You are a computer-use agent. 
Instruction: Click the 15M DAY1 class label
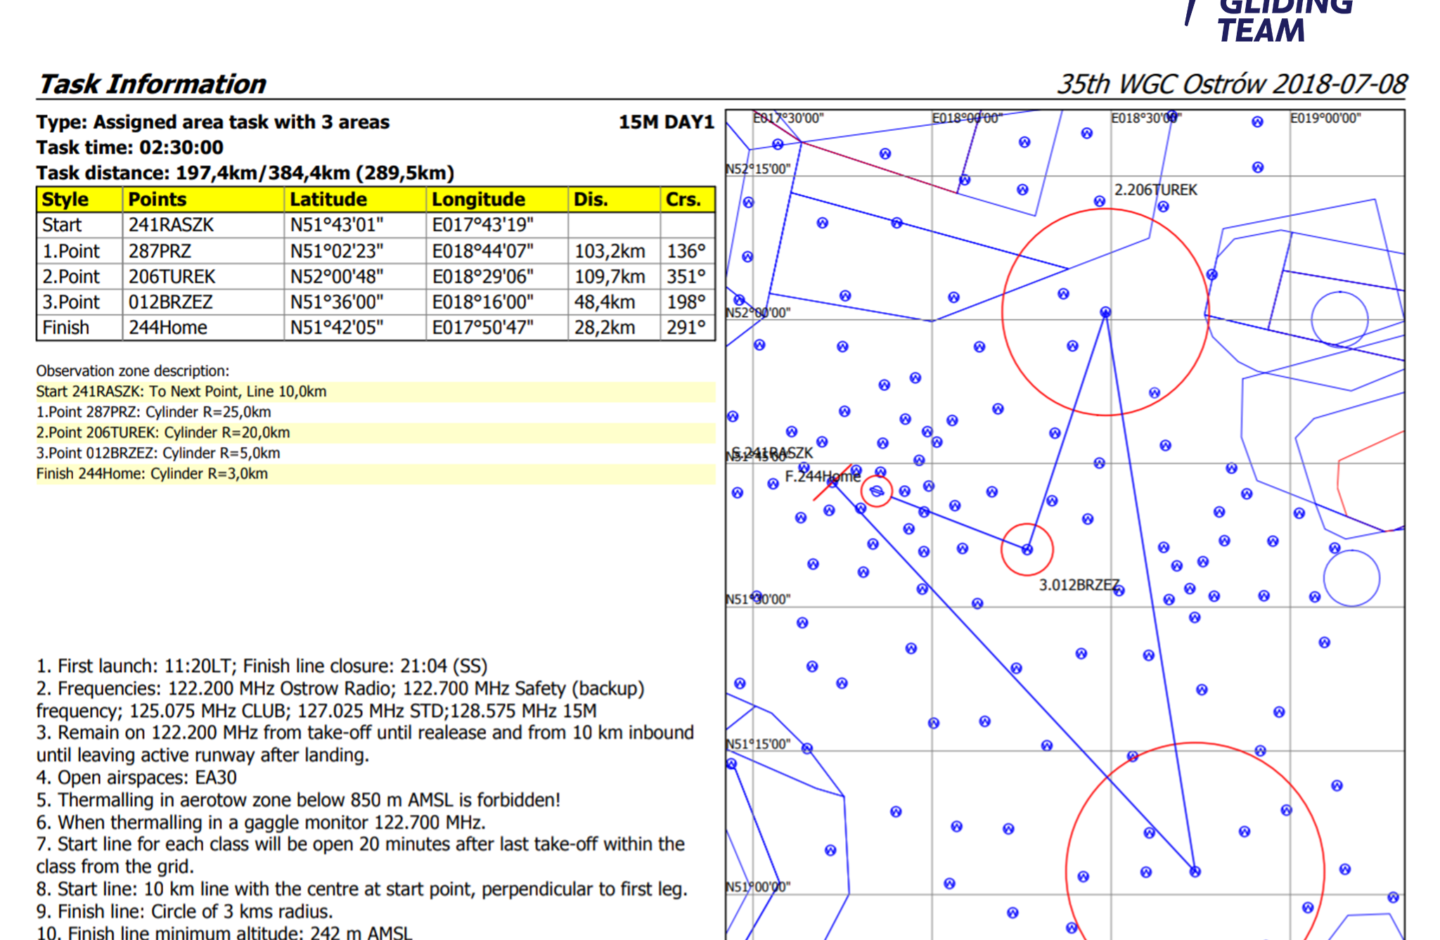665,122
